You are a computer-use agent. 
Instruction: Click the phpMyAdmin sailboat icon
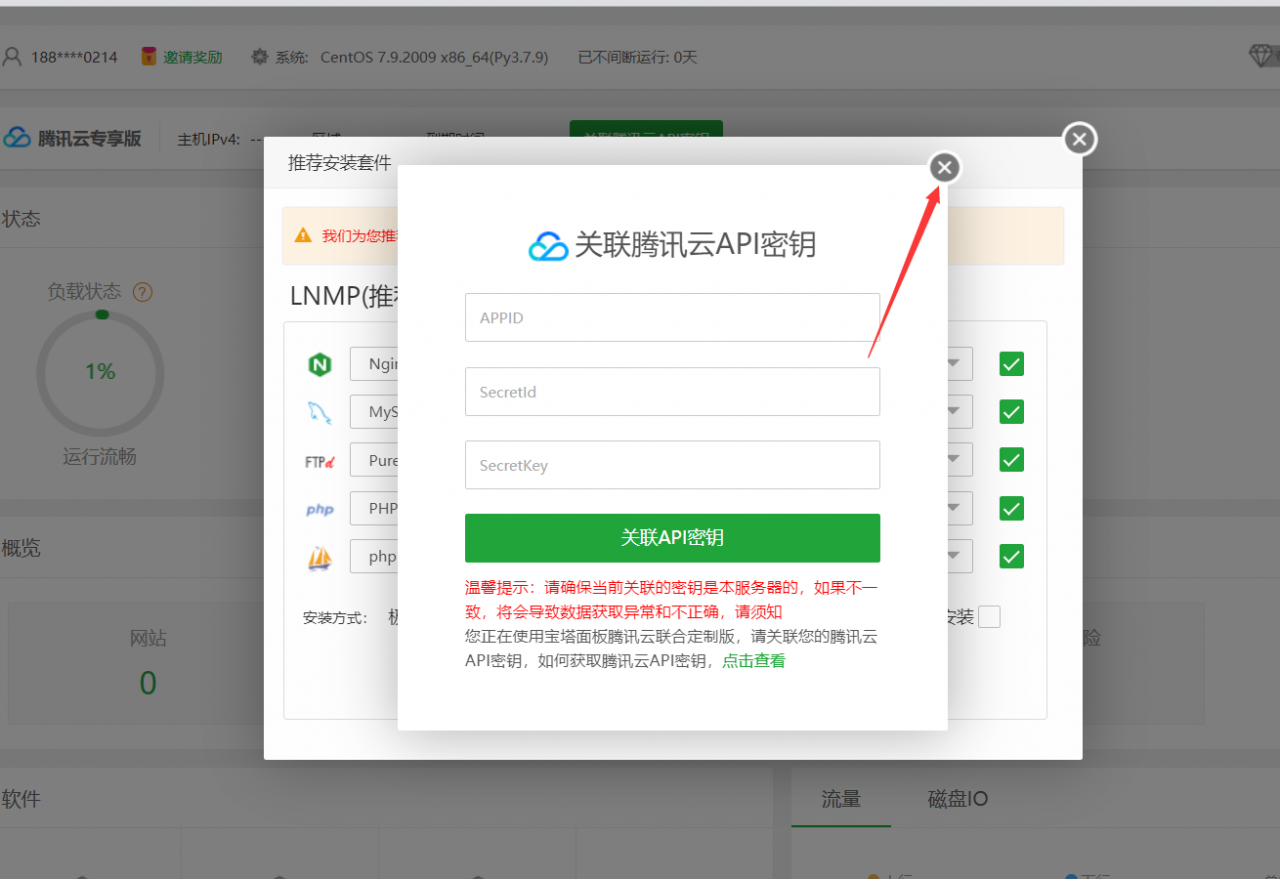320,557
